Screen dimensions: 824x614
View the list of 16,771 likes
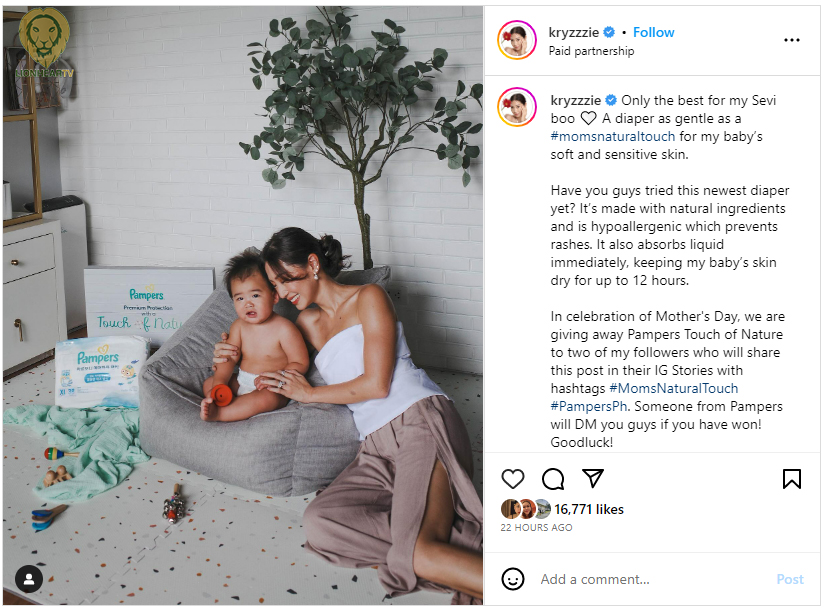click(589, 509)
